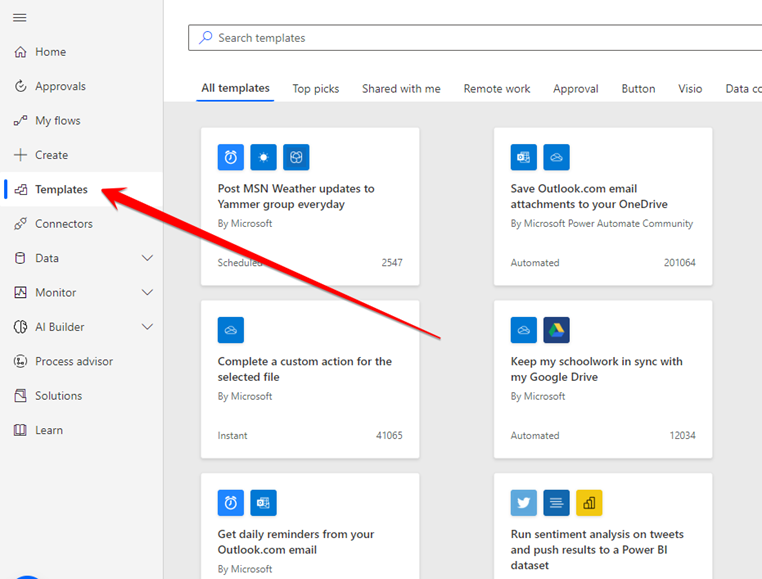Click the 12034 usage count

[x=682, y=436]
